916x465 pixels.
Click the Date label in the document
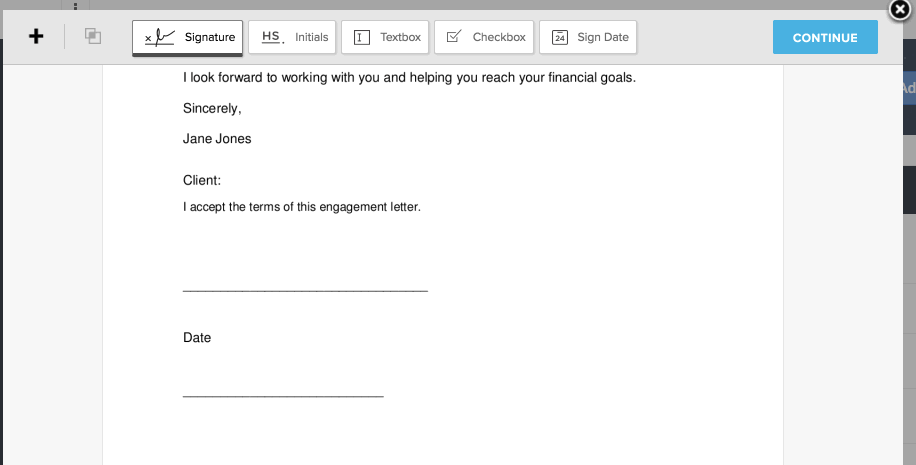coord(197,338)
